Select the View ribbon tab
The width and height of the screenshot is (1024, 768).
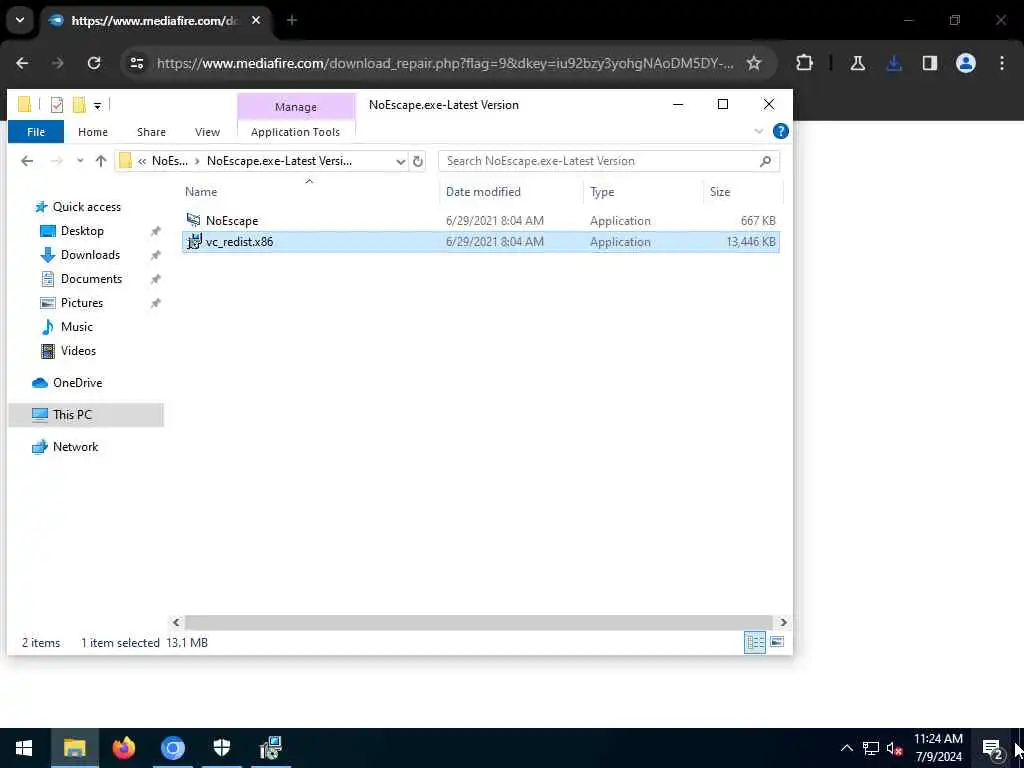(x=207, y=132)
